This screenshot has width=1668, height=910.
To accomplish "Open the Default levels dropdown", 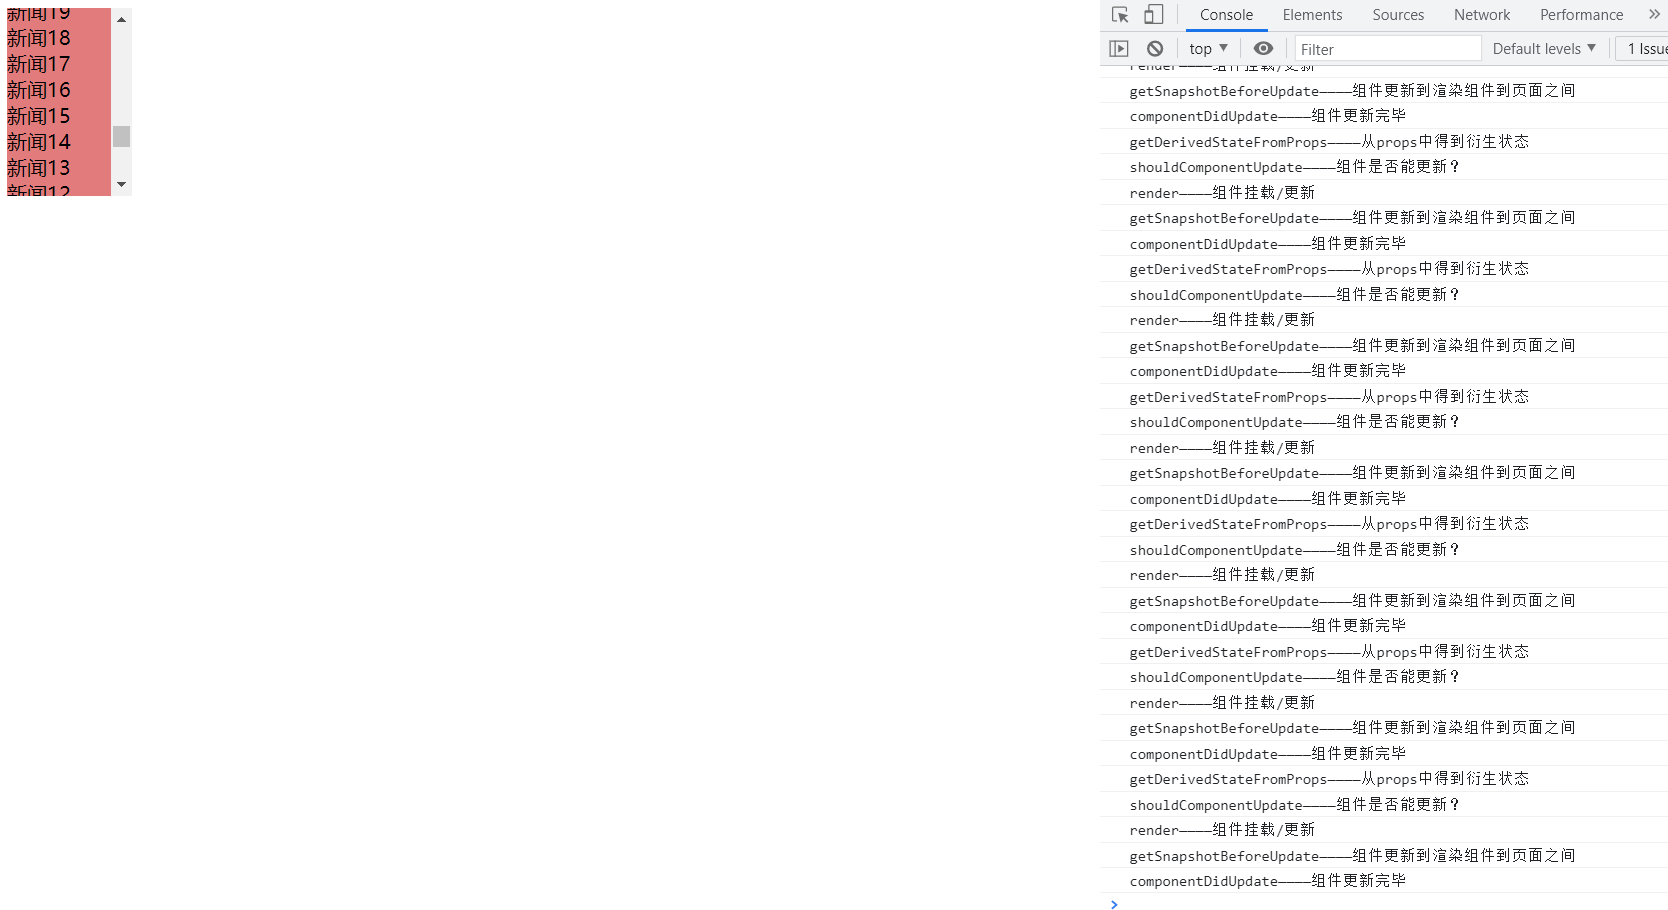I will (x=1544, y=49).
